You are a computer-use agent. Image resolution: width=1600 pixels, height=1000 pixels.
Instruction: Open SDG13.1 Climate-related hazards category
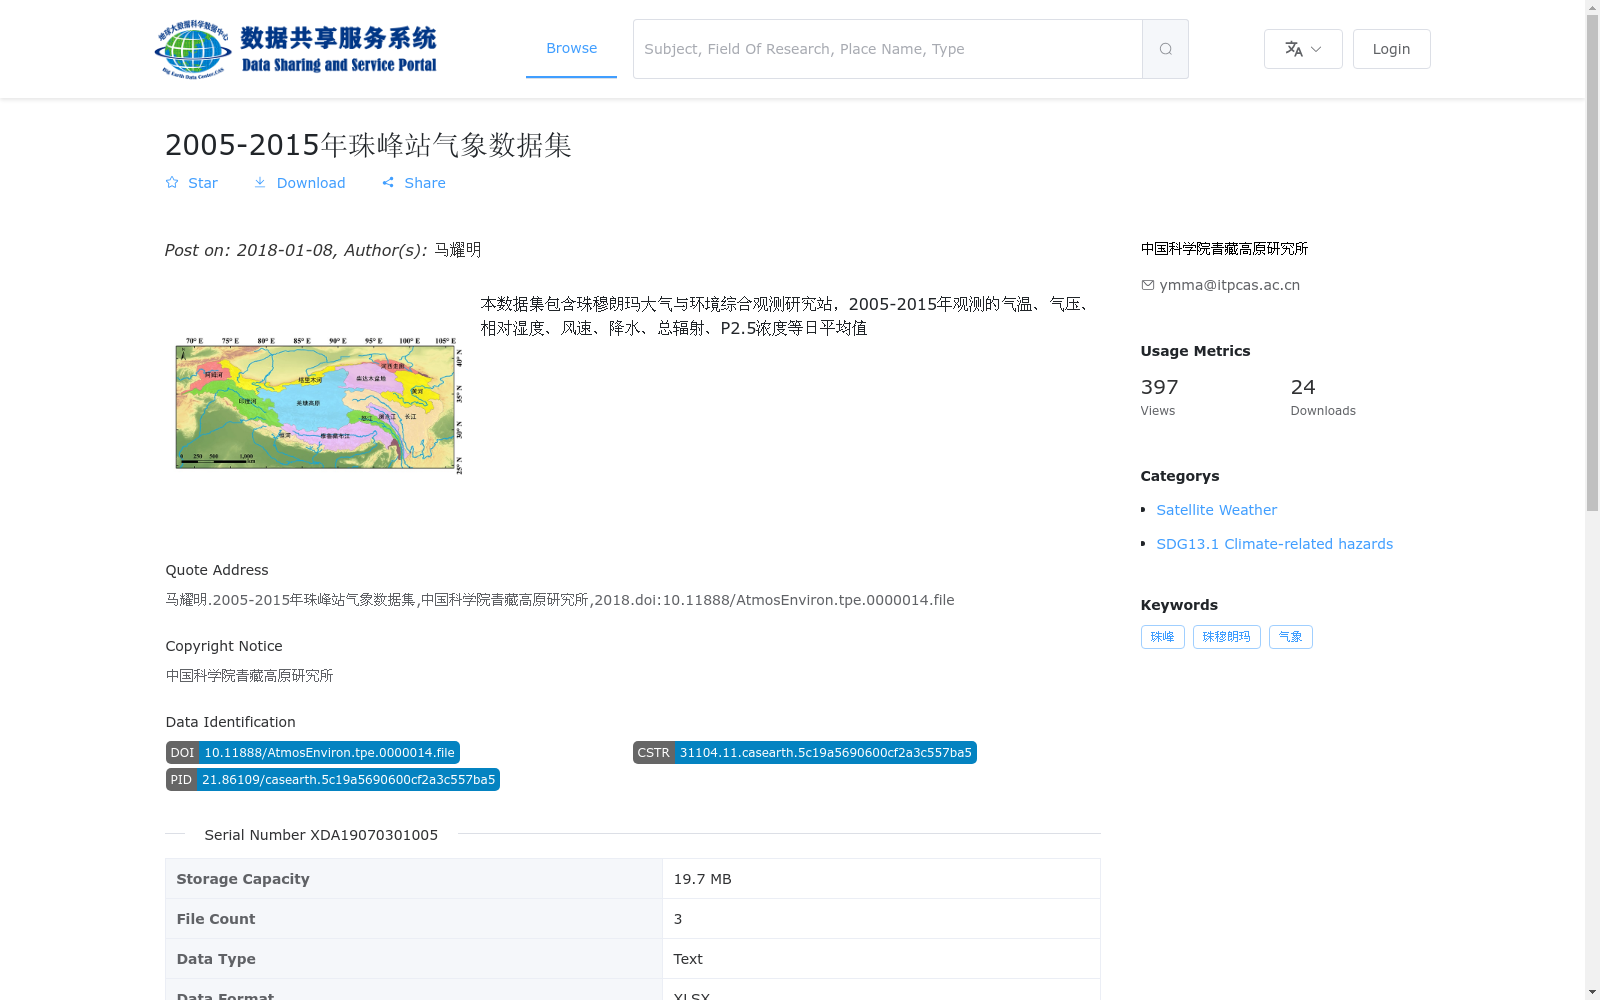click(1274, 544)
